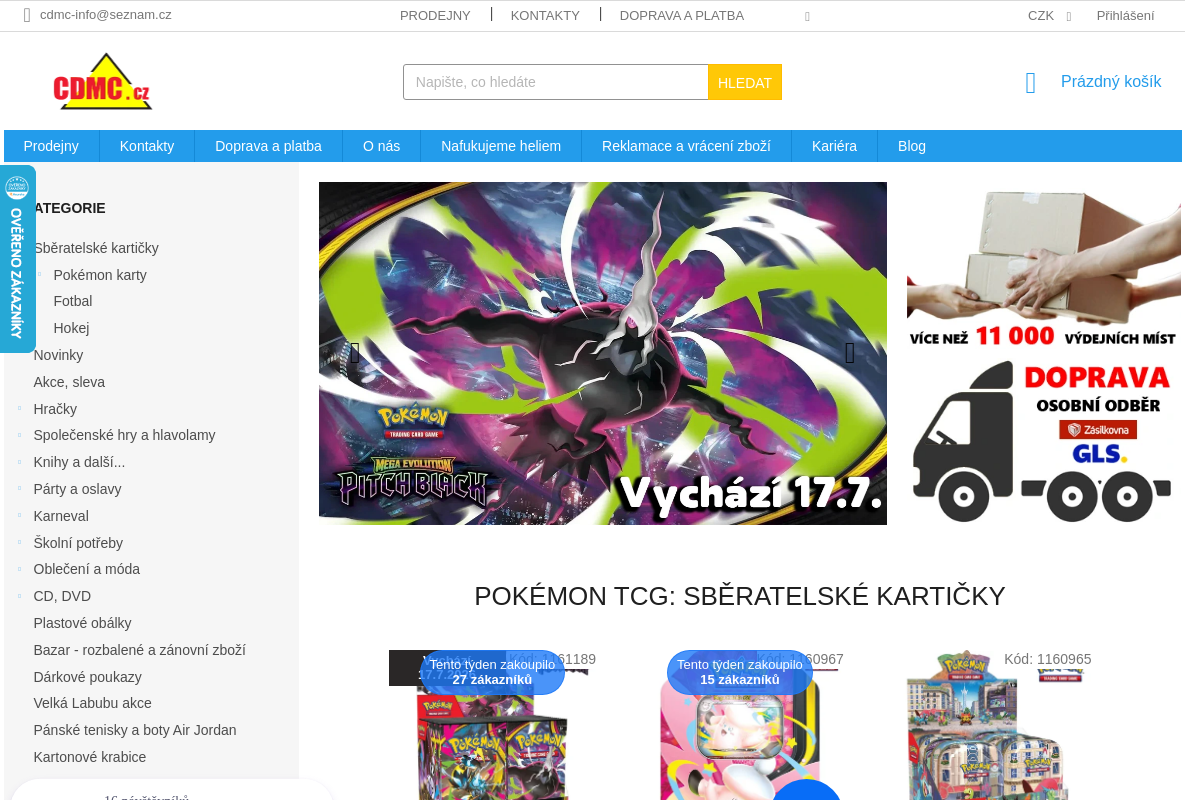Select Velká Labubu akce category
The width and height of the screenshot is (1200, 800).
click(x=93, y=703)
